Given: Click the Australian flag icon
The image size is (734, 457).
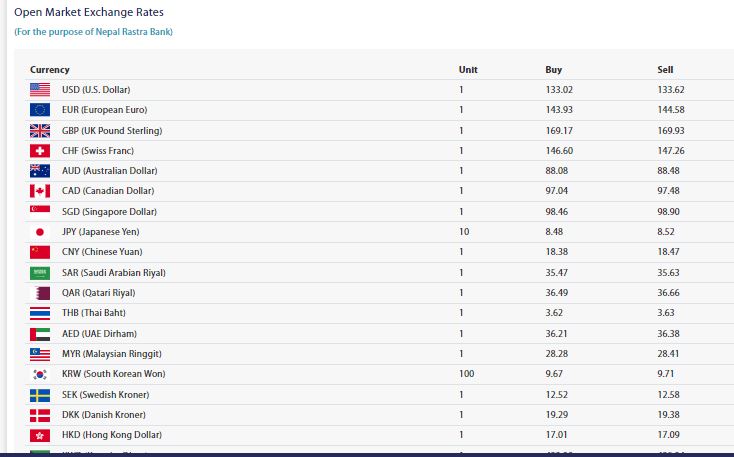Looking at the screenshot, I should (x=40, y=171).
